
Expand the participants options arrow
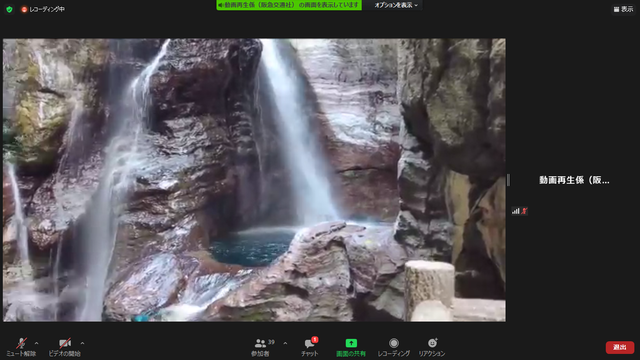285,343
